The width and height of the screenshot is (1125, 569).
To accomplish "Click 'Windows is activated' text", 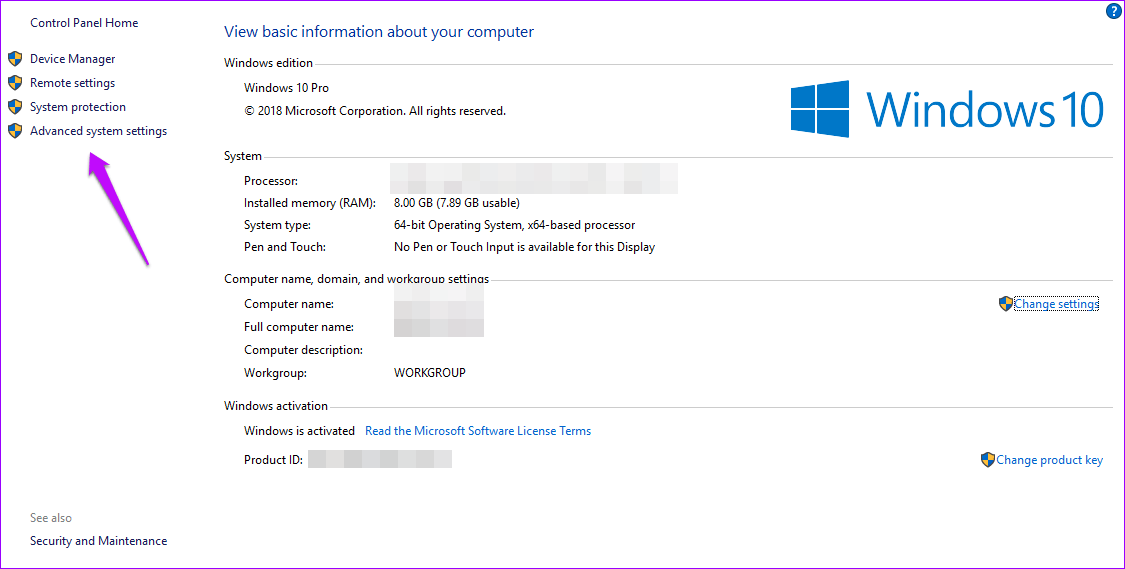I will 299,431.
